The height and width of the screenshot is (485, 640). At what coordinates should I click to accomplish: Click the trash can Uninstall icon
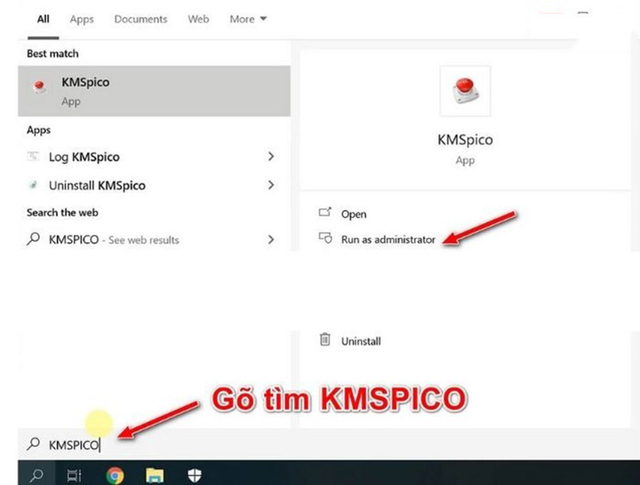point(325,339)
